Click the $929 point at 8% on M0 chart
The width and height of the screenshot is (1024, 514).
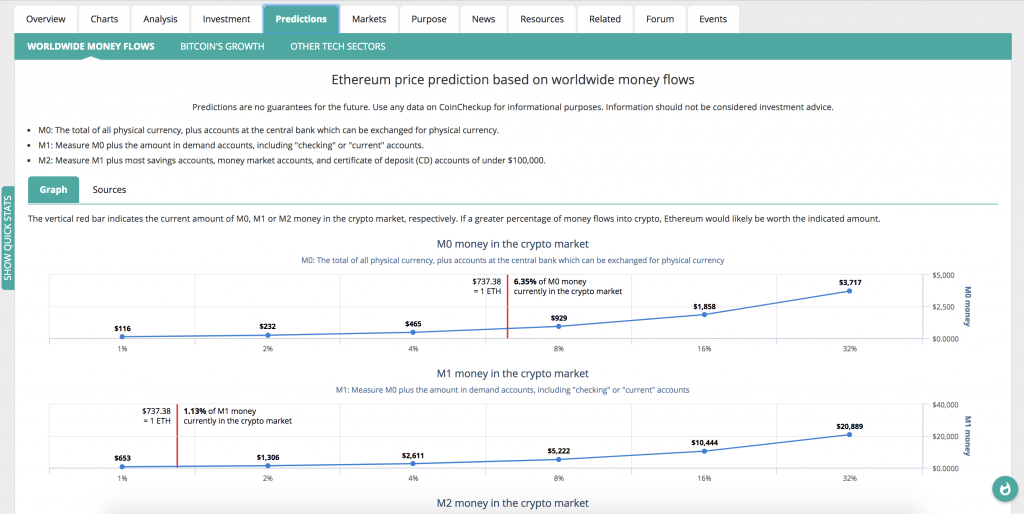pyautogui.click(x=558, y=326)
